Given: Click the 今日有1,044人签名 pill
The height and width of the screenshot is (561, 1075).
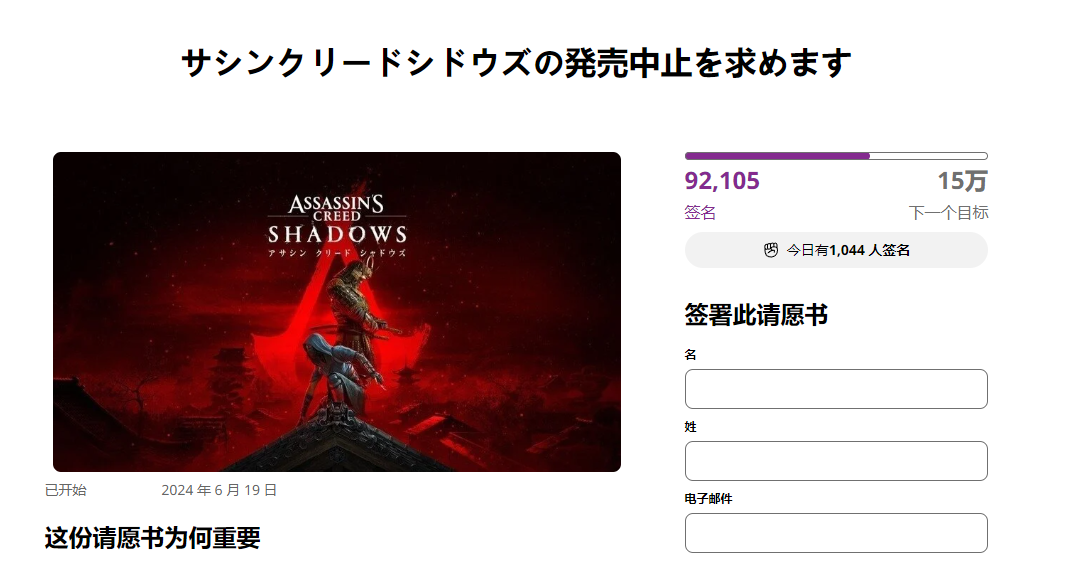Looking at the screenshot, I should (836, 250).
